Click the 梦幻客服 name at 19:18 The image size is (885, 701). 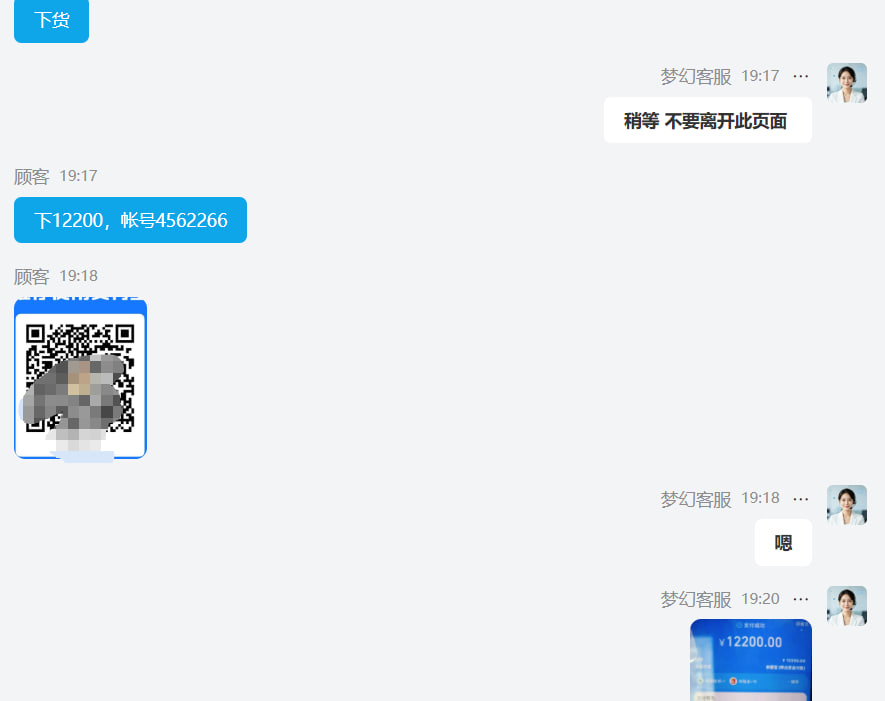[695, 499]
